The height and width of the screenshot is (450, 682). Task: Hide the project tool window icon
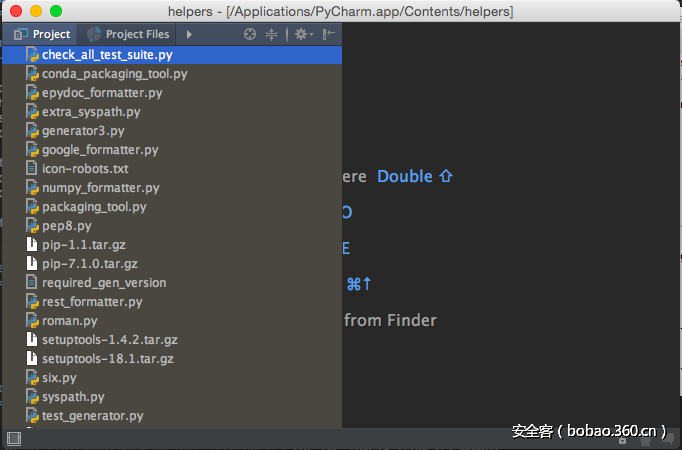point(328,34)
